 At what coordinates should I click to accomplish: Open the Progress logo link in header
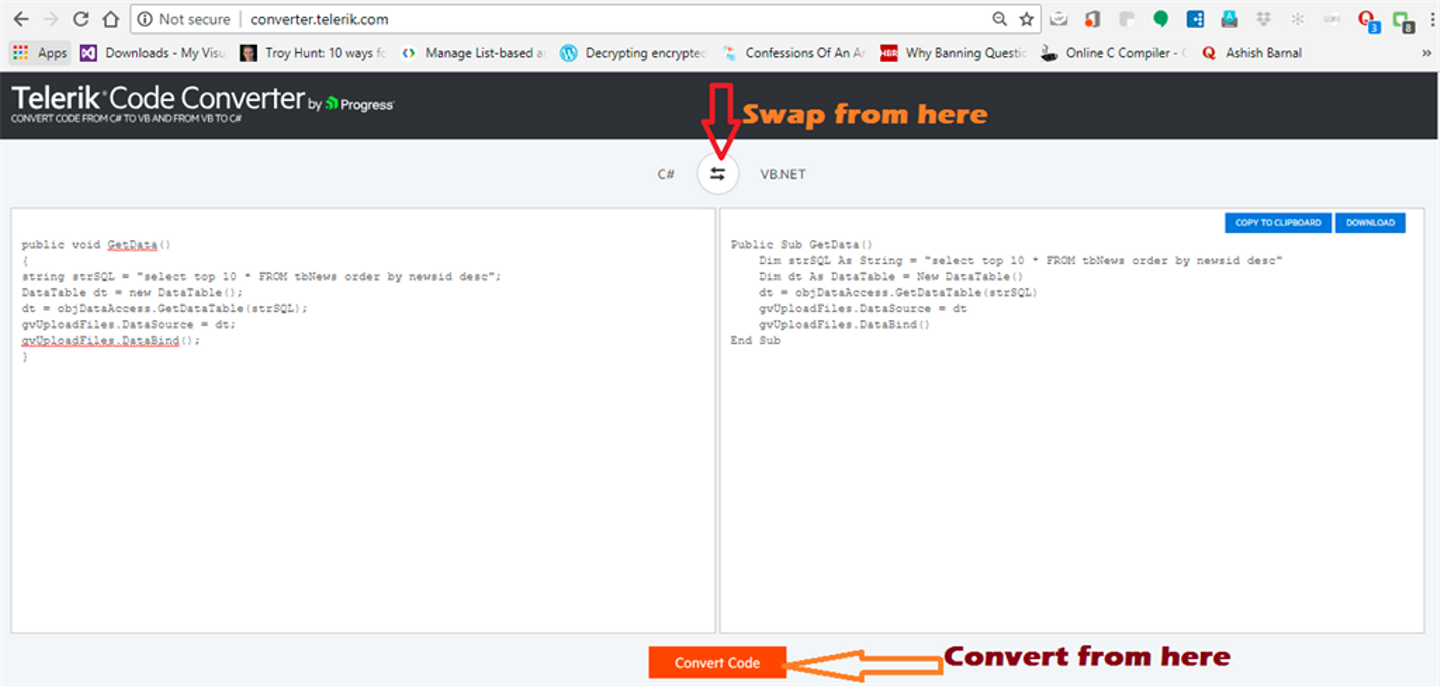click(360, 103)
